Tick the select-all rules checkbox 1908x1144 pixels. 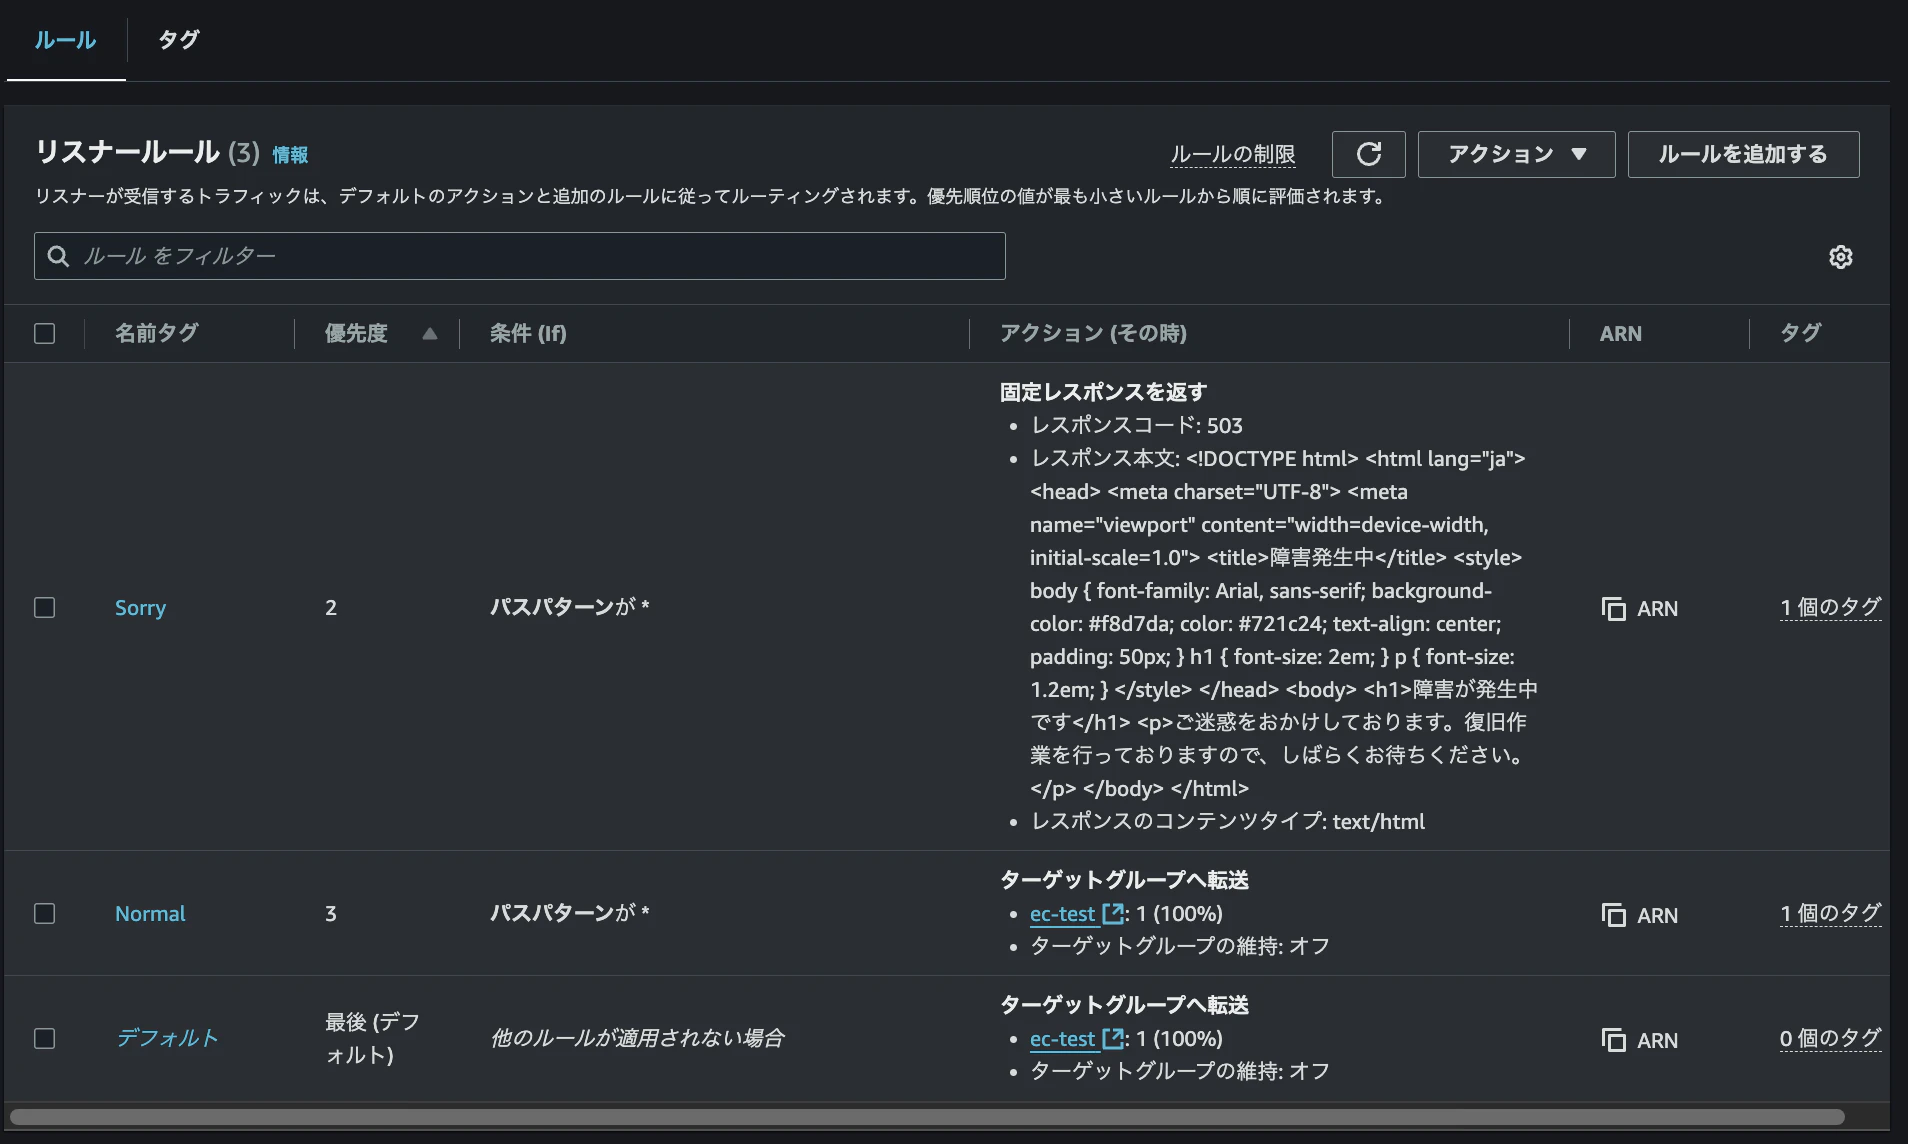pyautogui.click(x=44, y=333)
